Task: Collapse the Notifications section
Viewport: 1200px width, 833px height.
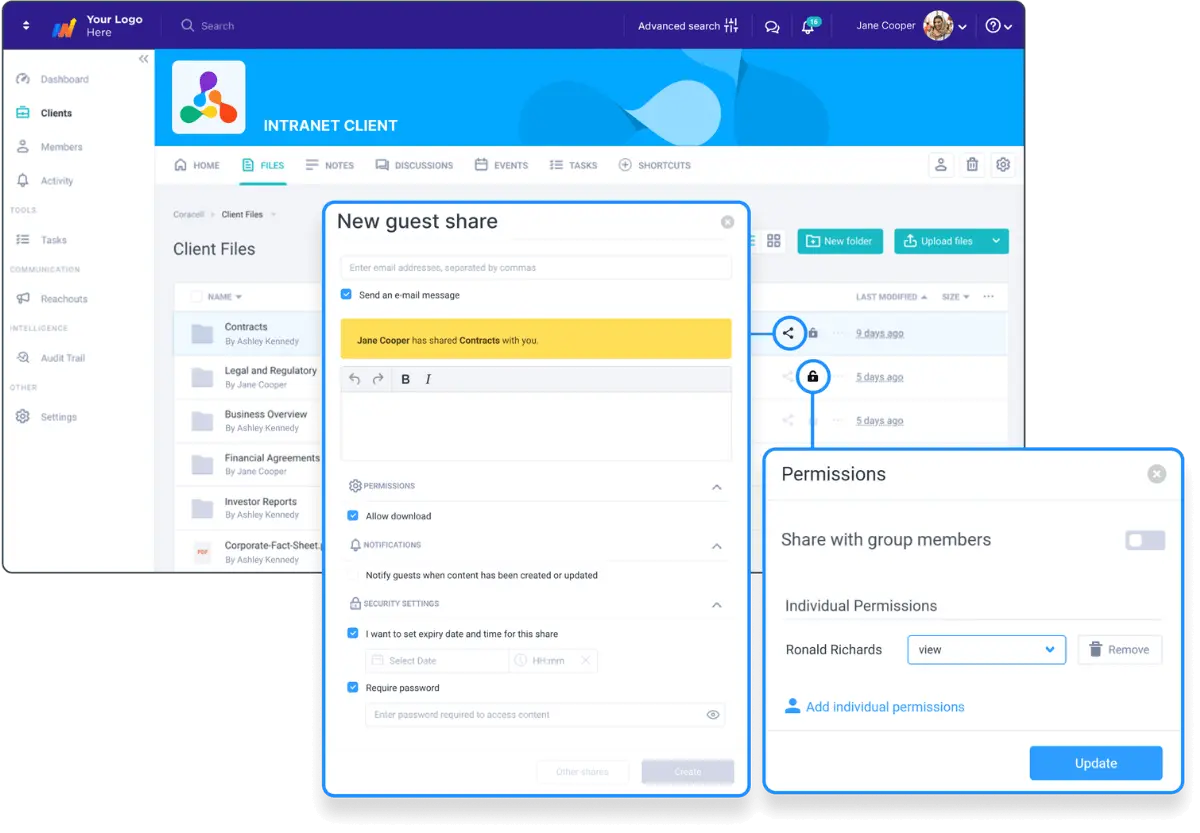Action: 716,546
